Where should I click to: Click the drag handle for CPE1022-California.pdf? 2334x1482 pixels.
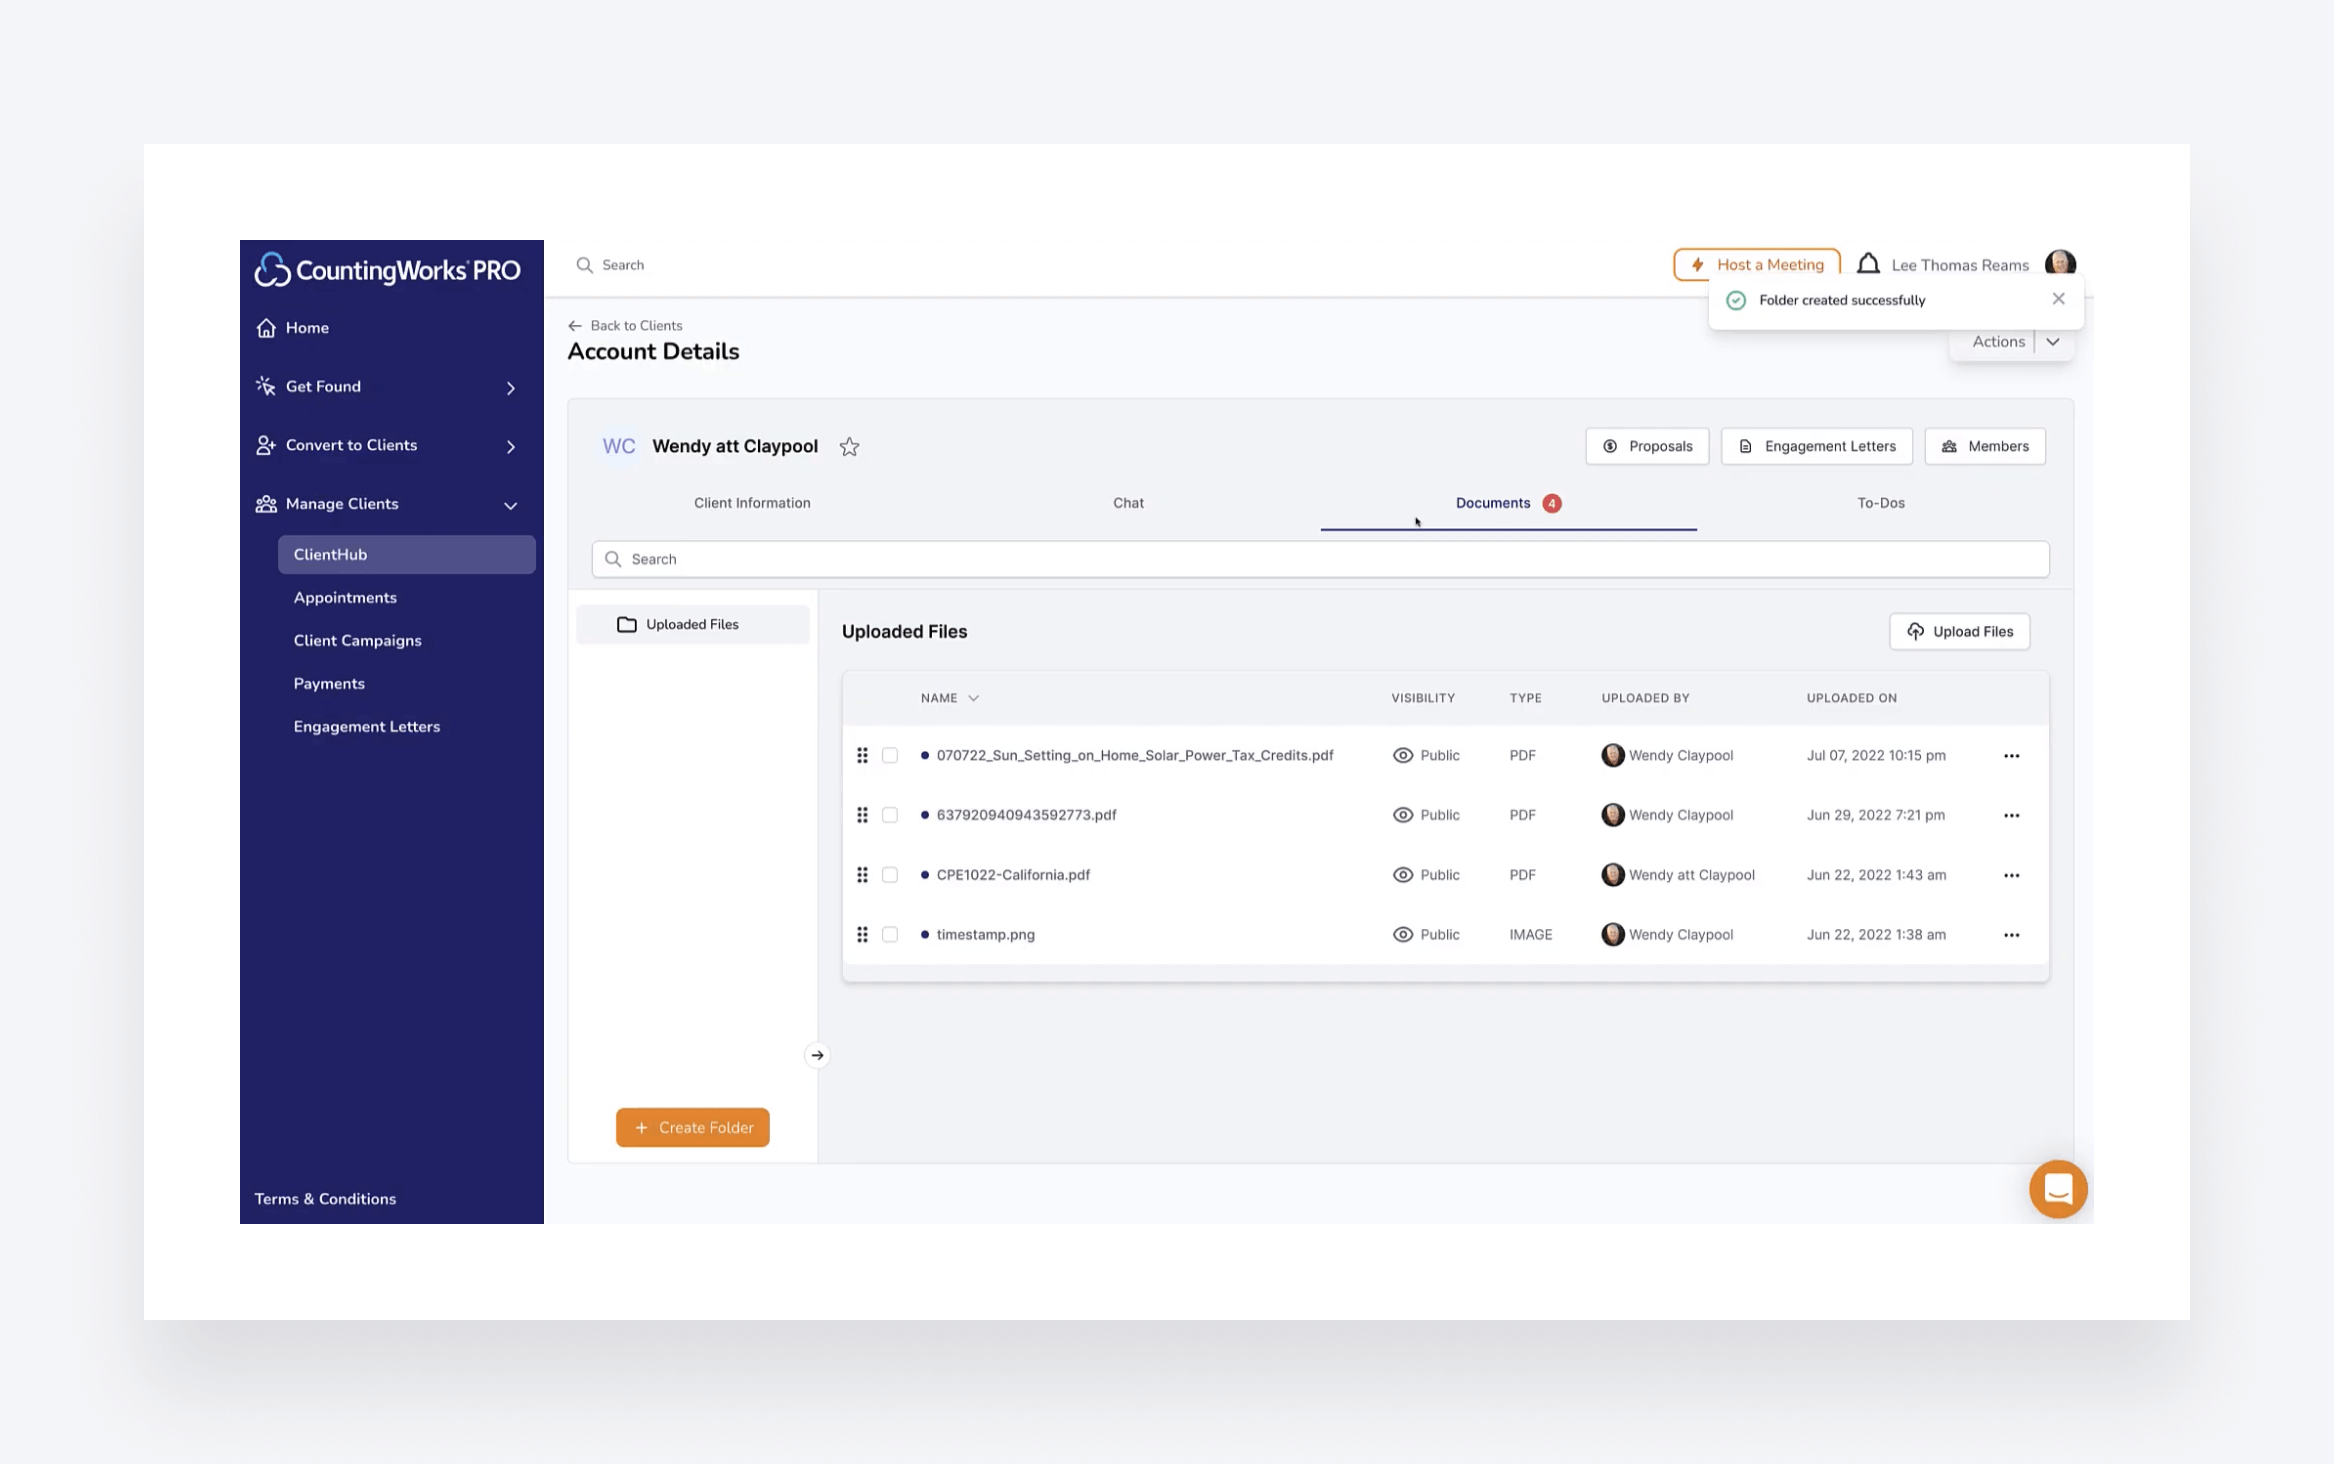point(862,875)
